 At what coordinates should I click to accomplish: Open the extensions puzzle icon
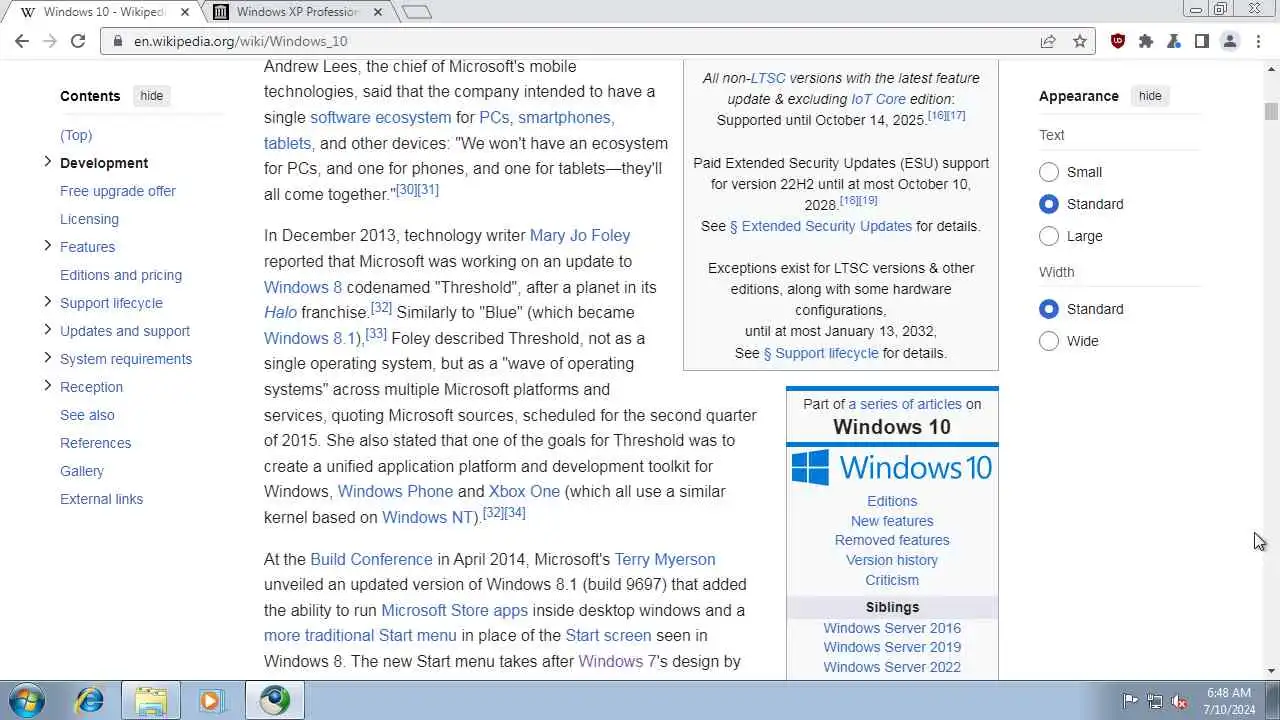1146,41
